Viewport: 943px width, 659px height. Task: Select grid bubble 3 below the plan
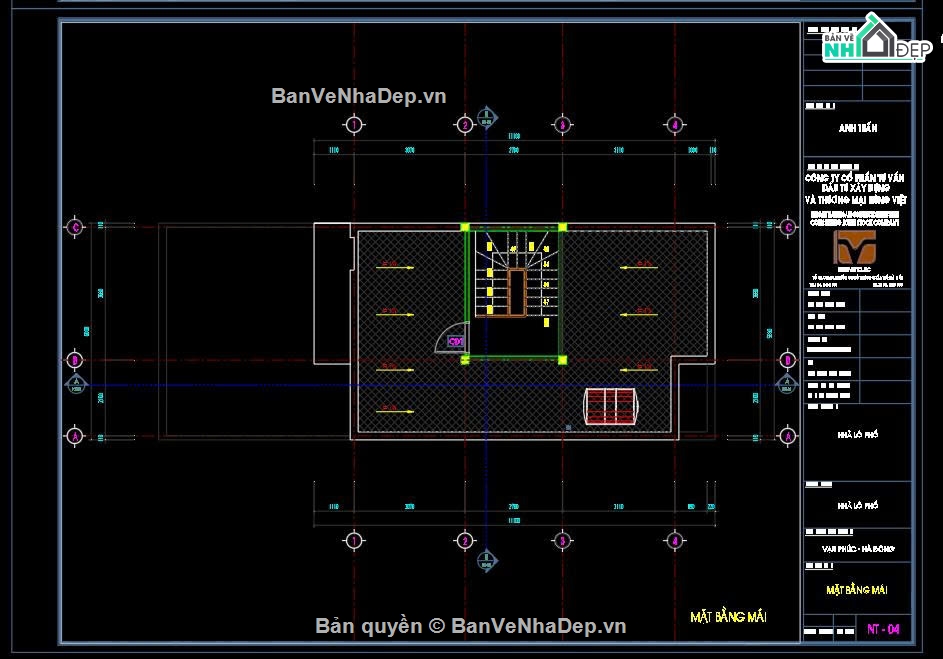[x=562, y=541]
